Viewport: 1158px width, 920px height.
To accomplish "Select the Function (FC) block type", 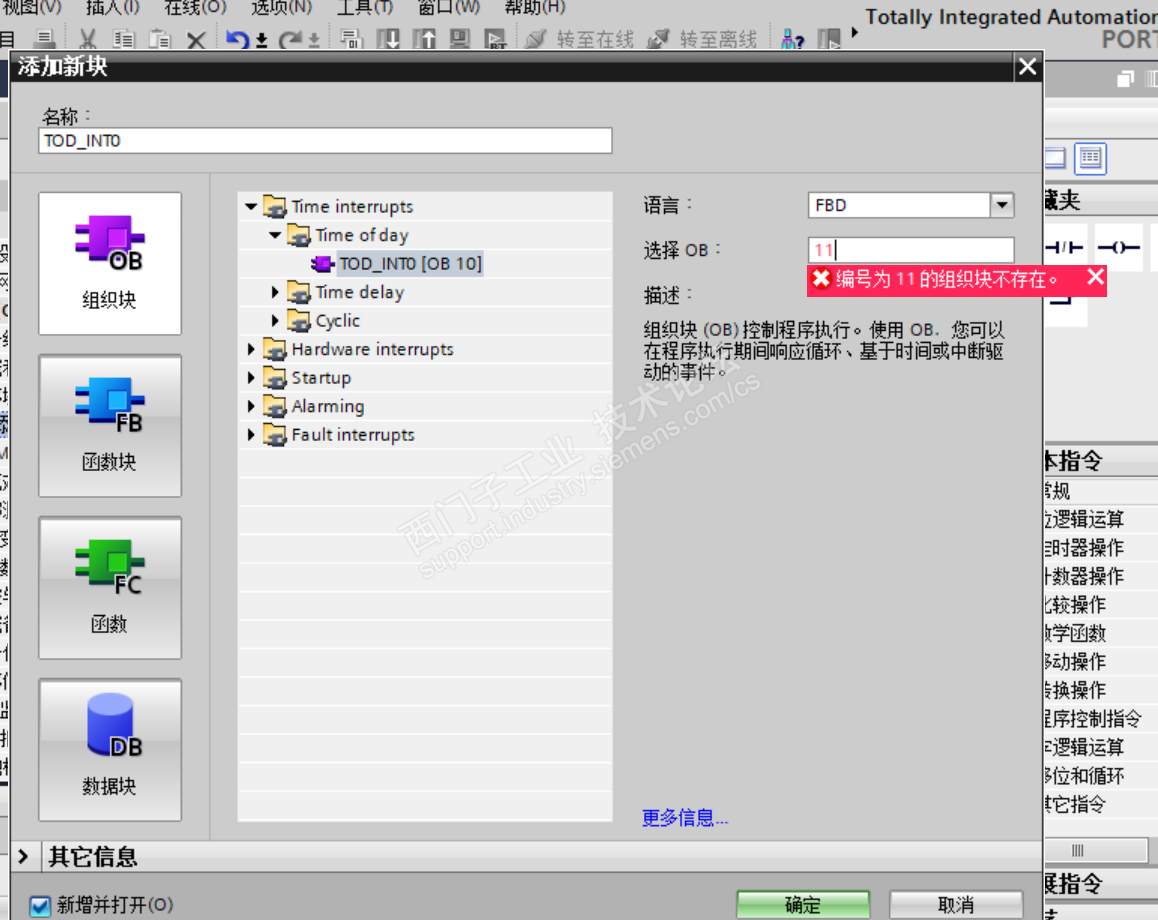I will (110, 588).
